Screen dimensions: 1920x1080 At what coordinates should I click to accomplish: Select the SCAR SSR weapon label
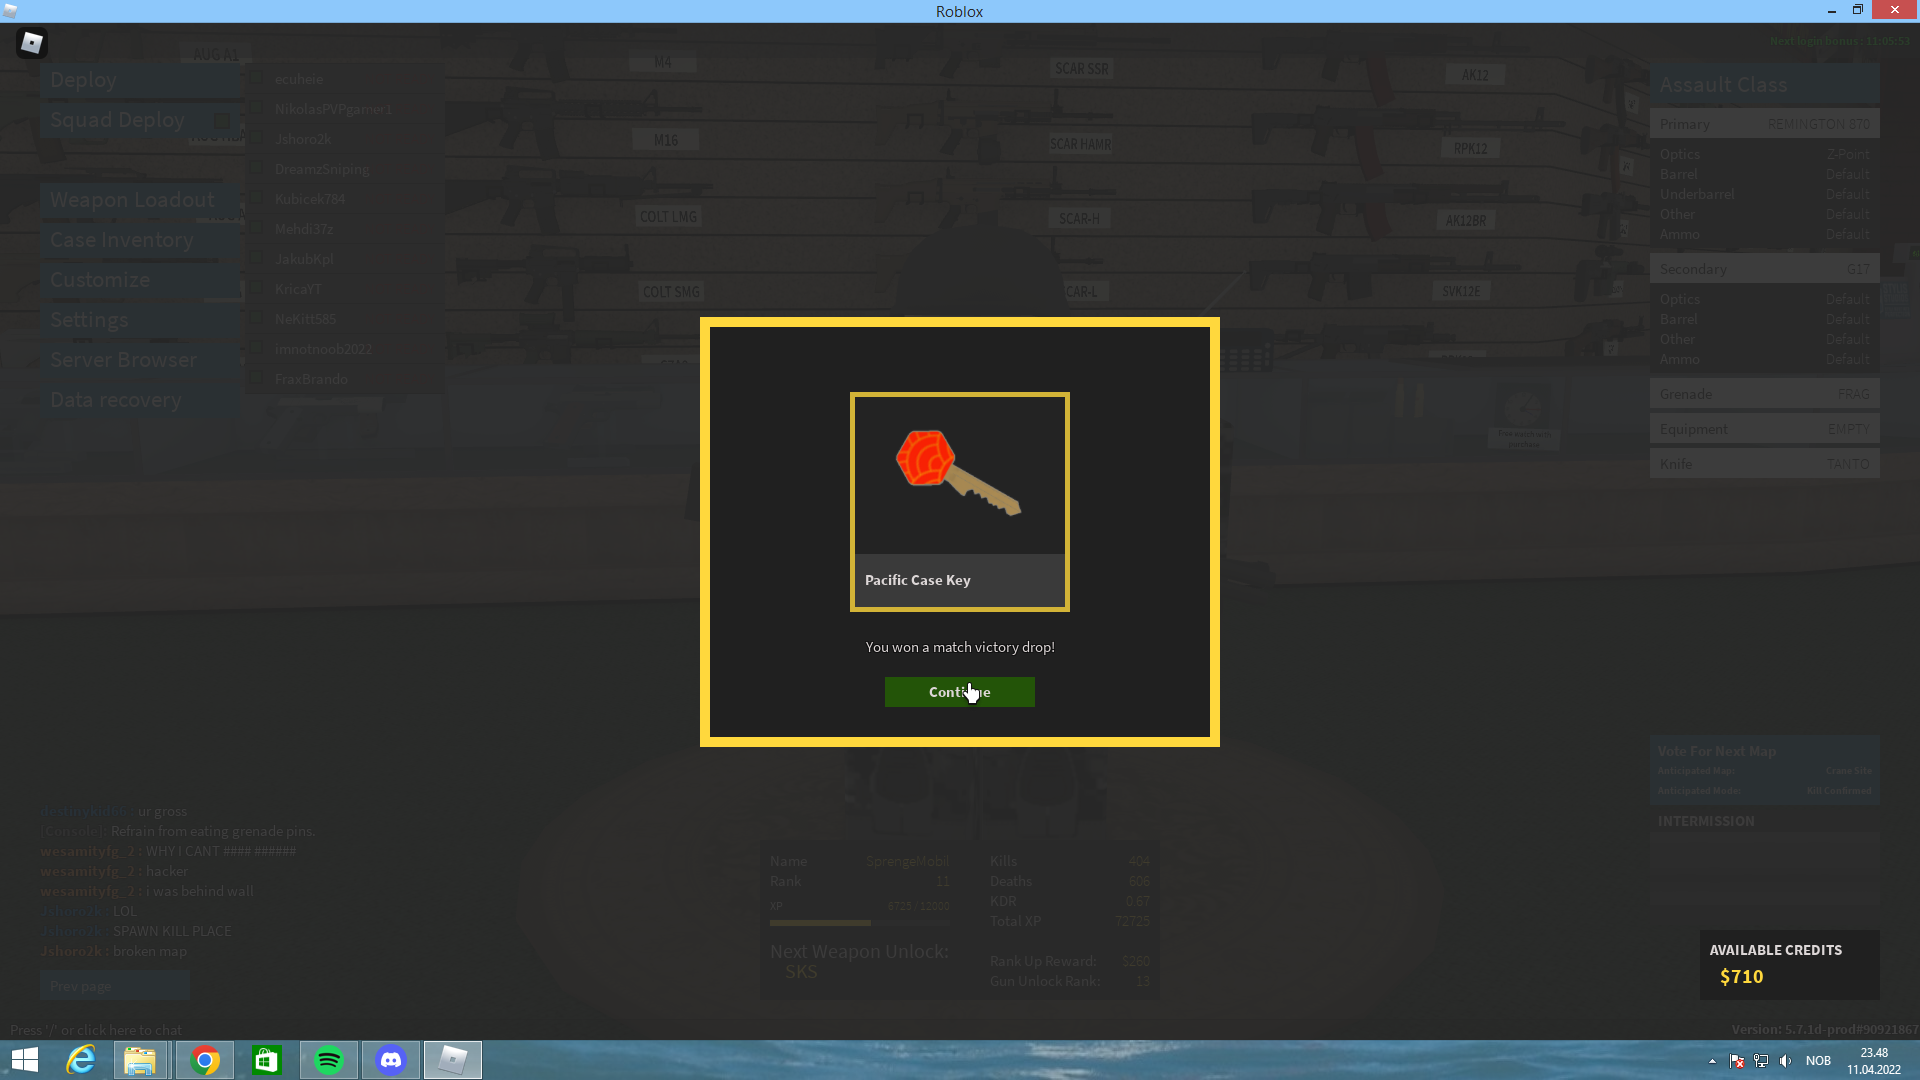pyautogui.click(x=1081, y=69)
